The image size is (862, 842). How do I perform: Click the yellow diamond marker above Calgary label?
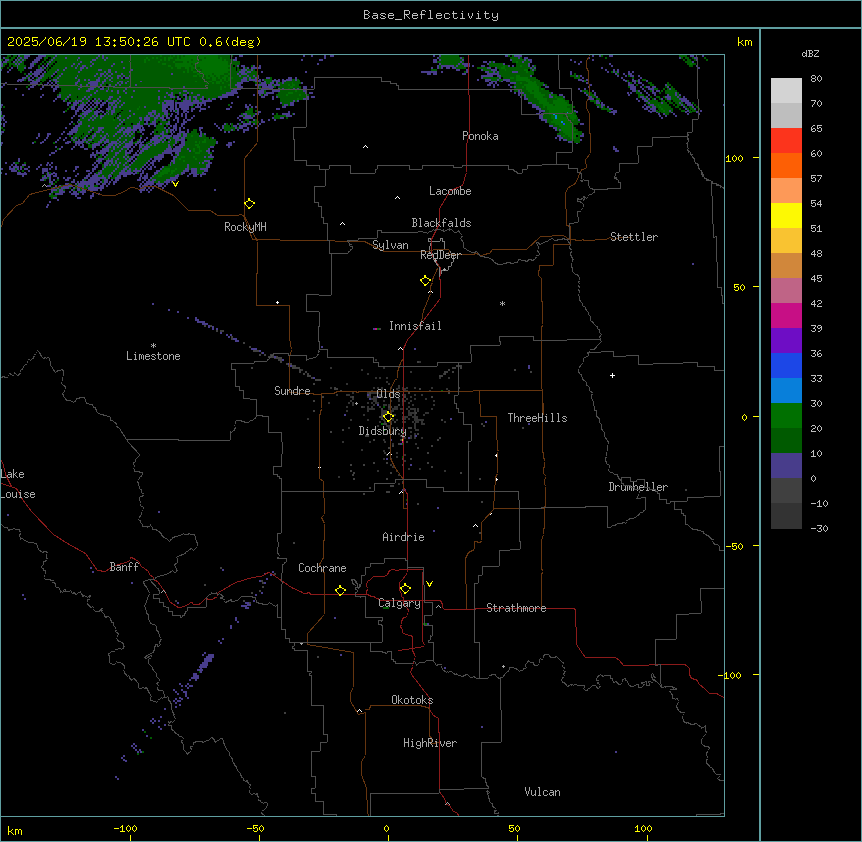pos(405,589)
